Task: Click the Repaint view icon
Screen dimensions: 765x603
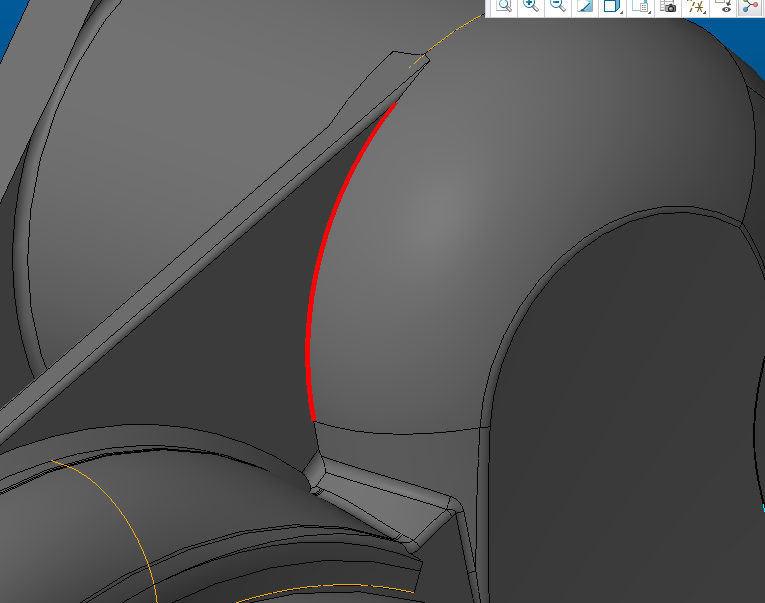Action: coord(585,7)
